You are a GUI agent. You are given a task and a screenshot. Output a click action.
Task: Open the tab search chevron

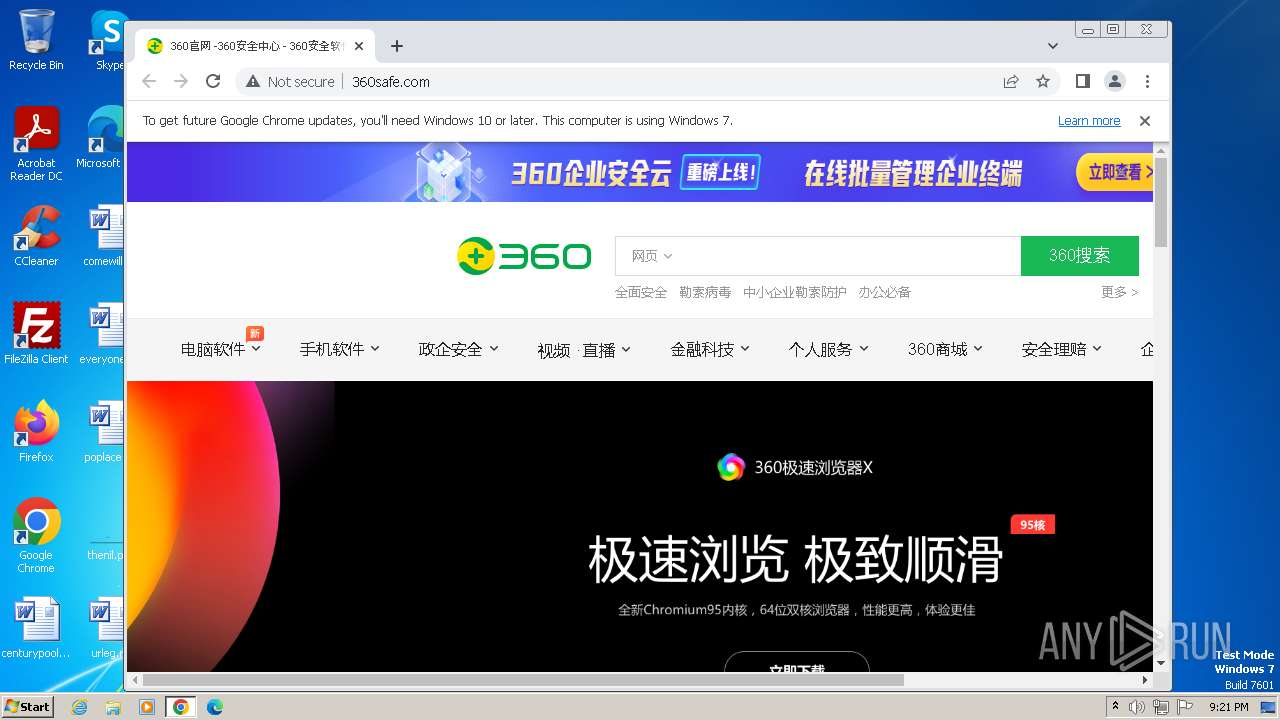pos(1052,46)
